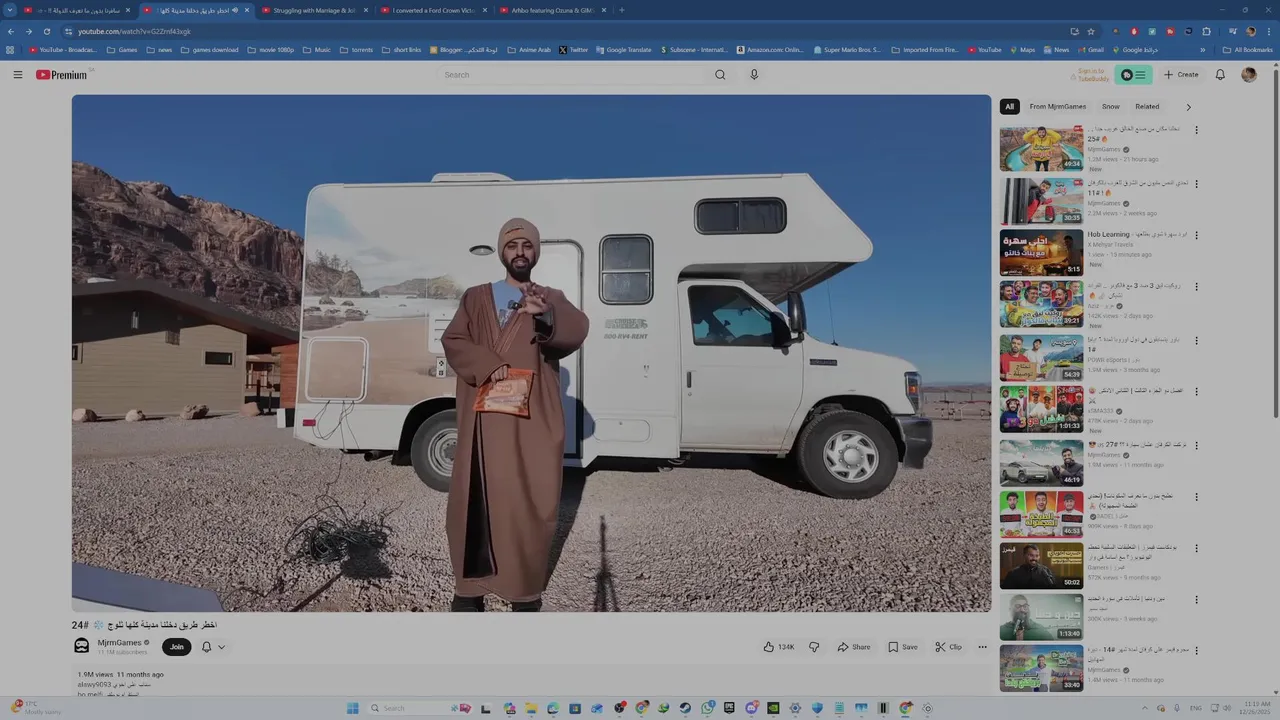The height and width of the screenshot is (720, 1280).
Task: Open the YouTube guide hamburger menu
Action: 17,75
